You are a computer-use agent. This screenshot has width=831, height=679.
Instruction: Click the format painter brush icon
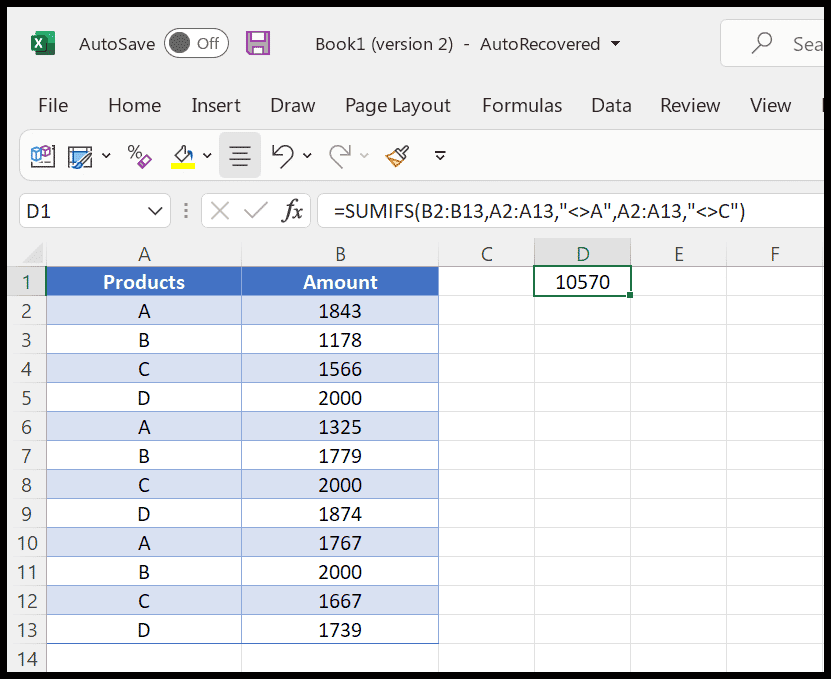(x=398, y=156)
